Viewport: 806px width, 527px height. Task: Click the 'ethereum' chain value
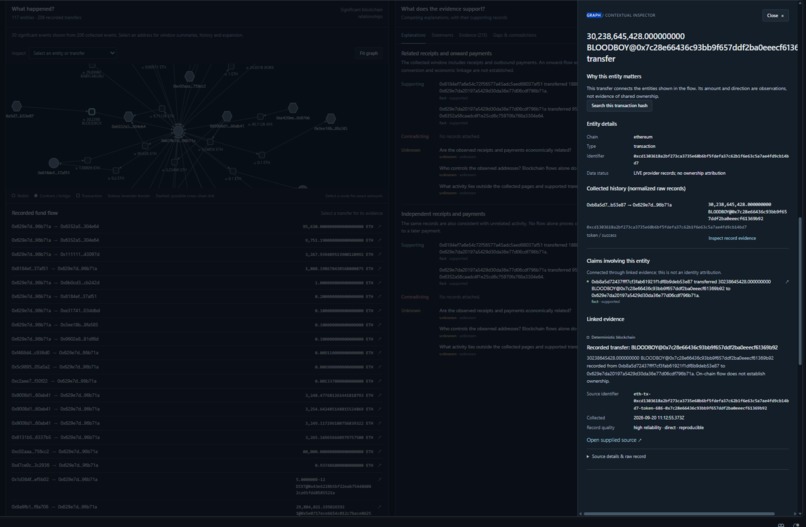(643, 137)
